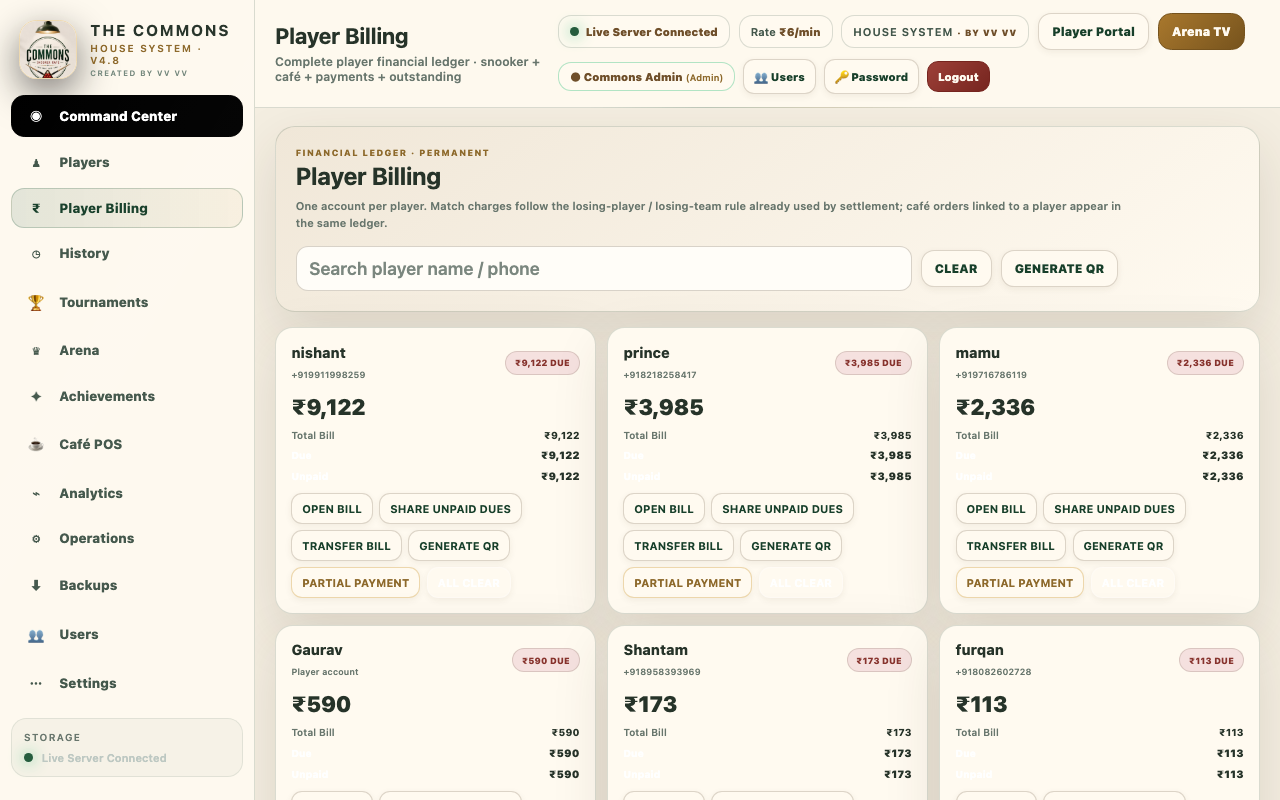Open Achievements via the star icon
This screenshot has height=800, width=1280.
(36, 396)
